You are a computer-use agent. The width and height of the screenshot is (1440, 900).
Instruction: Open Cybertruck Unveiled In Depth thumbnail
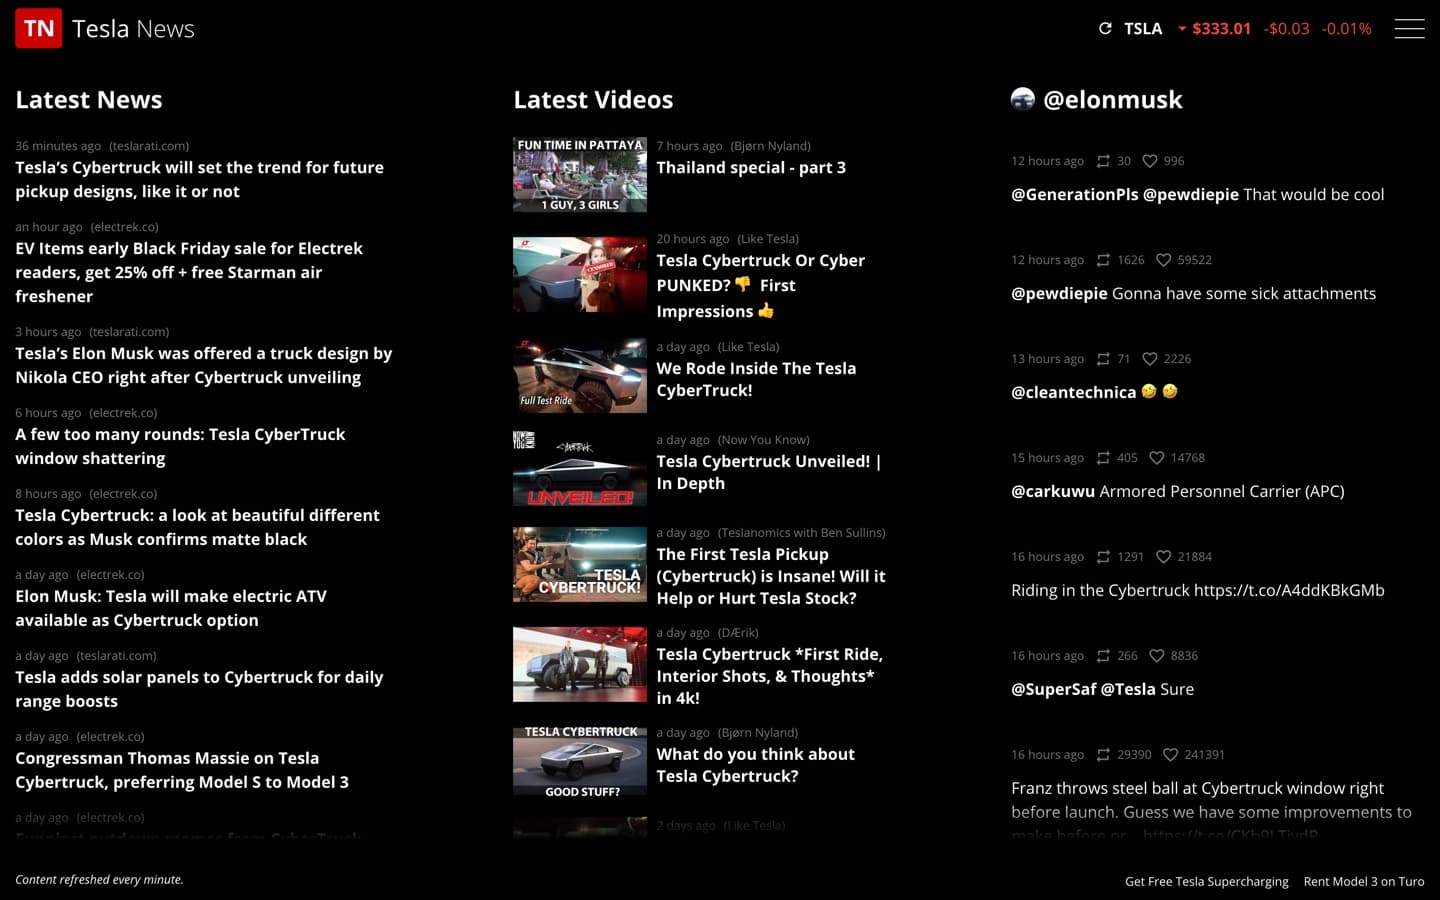[580, 468]
